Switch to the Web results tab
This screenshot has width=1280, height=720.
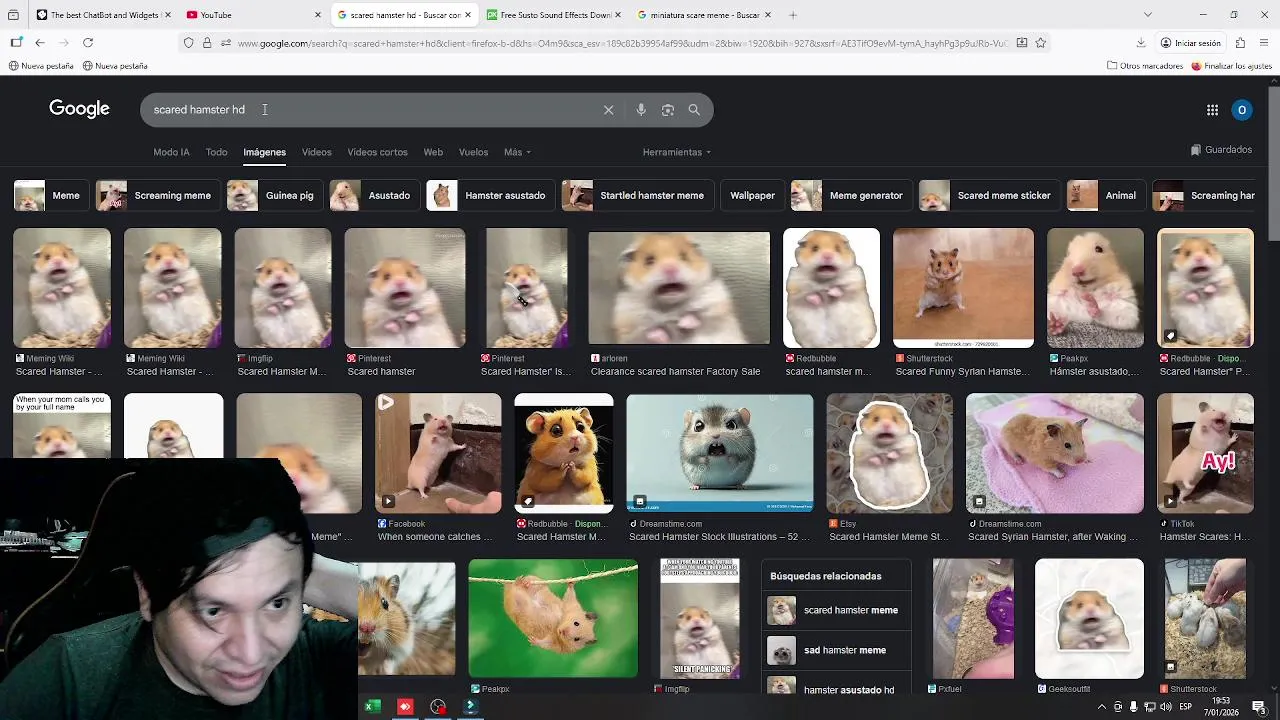pos(433,152)
